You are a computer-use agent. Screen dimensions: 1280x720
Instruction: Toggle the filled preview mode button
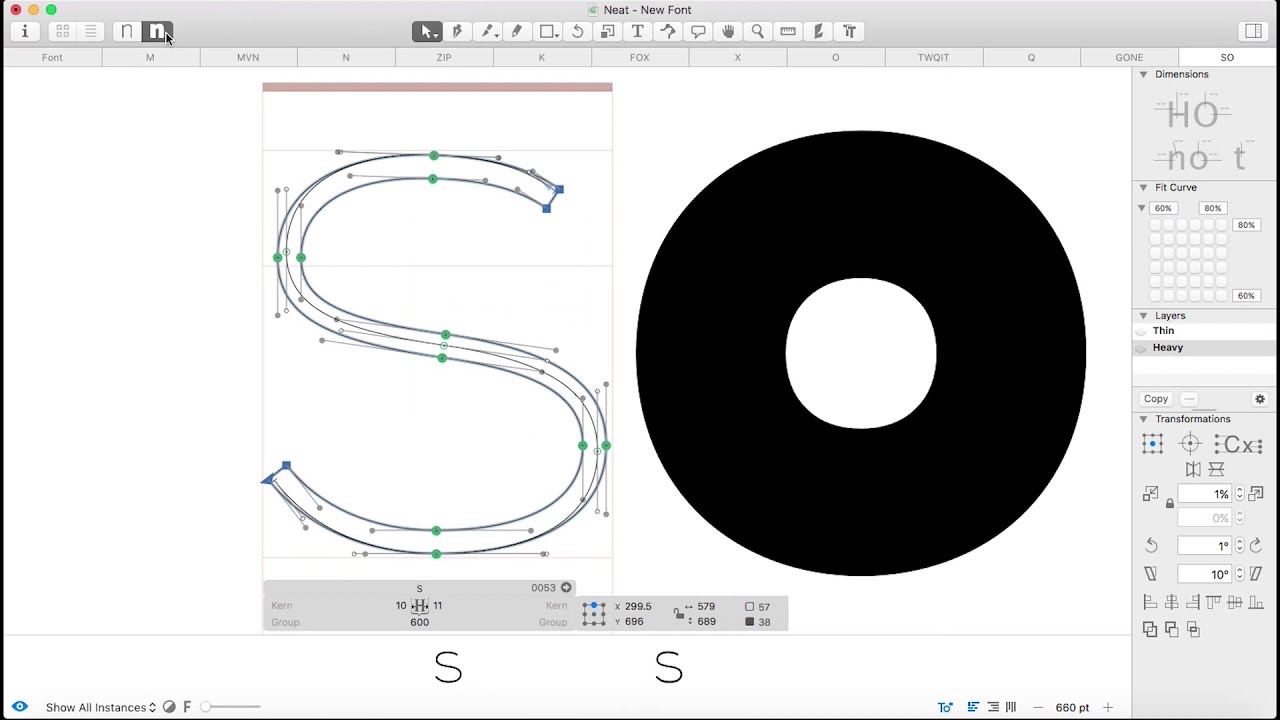pyautogui.click(x=157, y=32)
